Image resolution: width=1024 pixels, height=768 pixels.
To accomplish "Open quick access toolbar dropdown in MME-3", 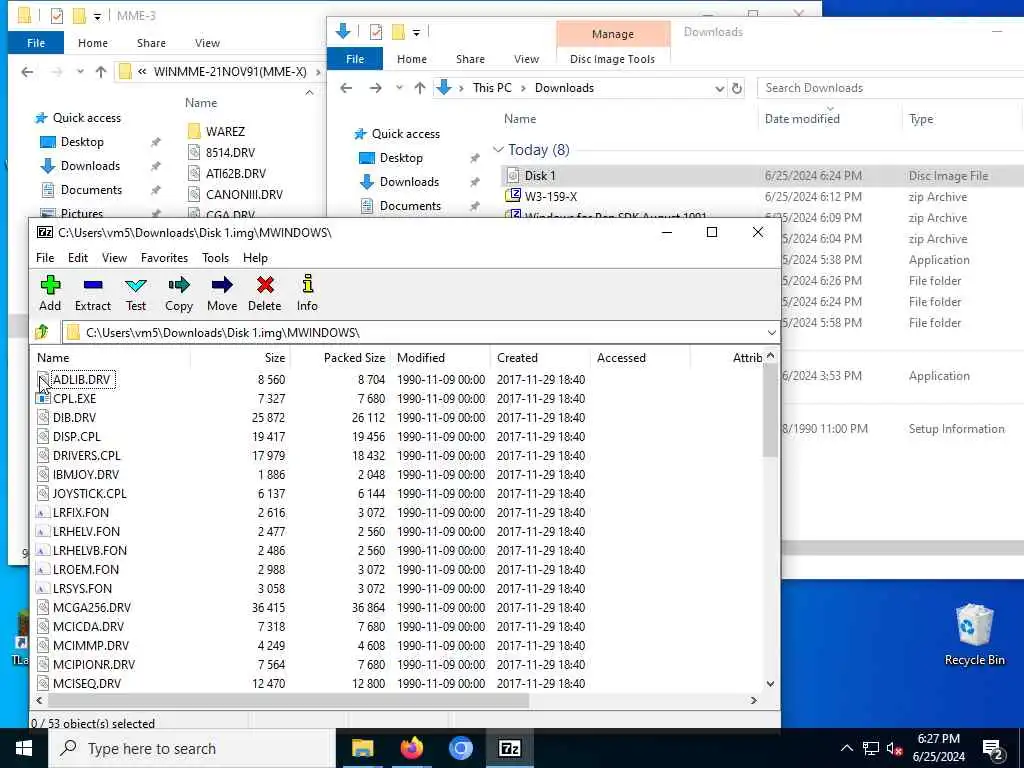I will point(97,17).
